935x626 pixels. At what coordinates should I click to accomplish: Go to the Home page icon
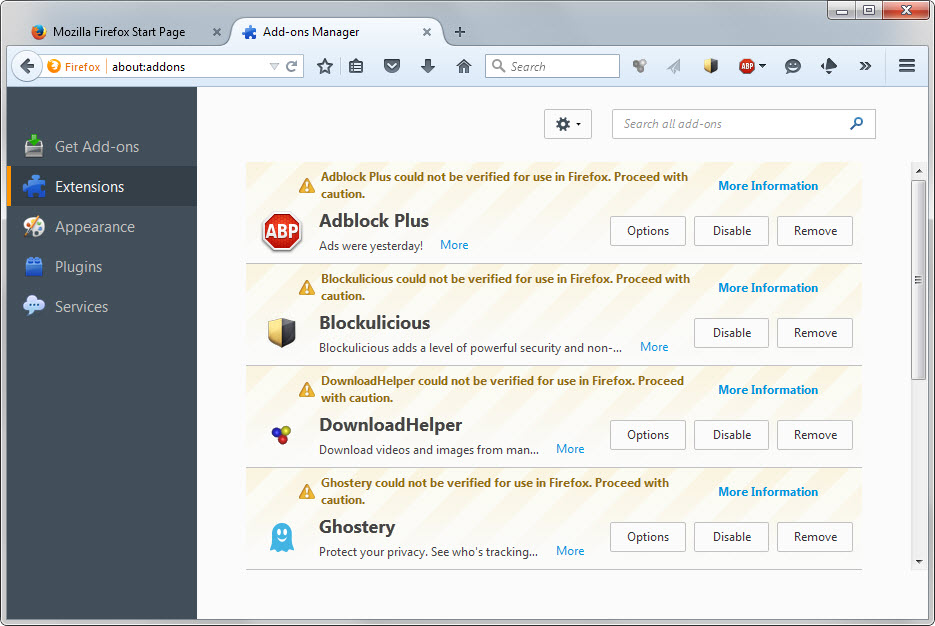(x=464, y=66)
